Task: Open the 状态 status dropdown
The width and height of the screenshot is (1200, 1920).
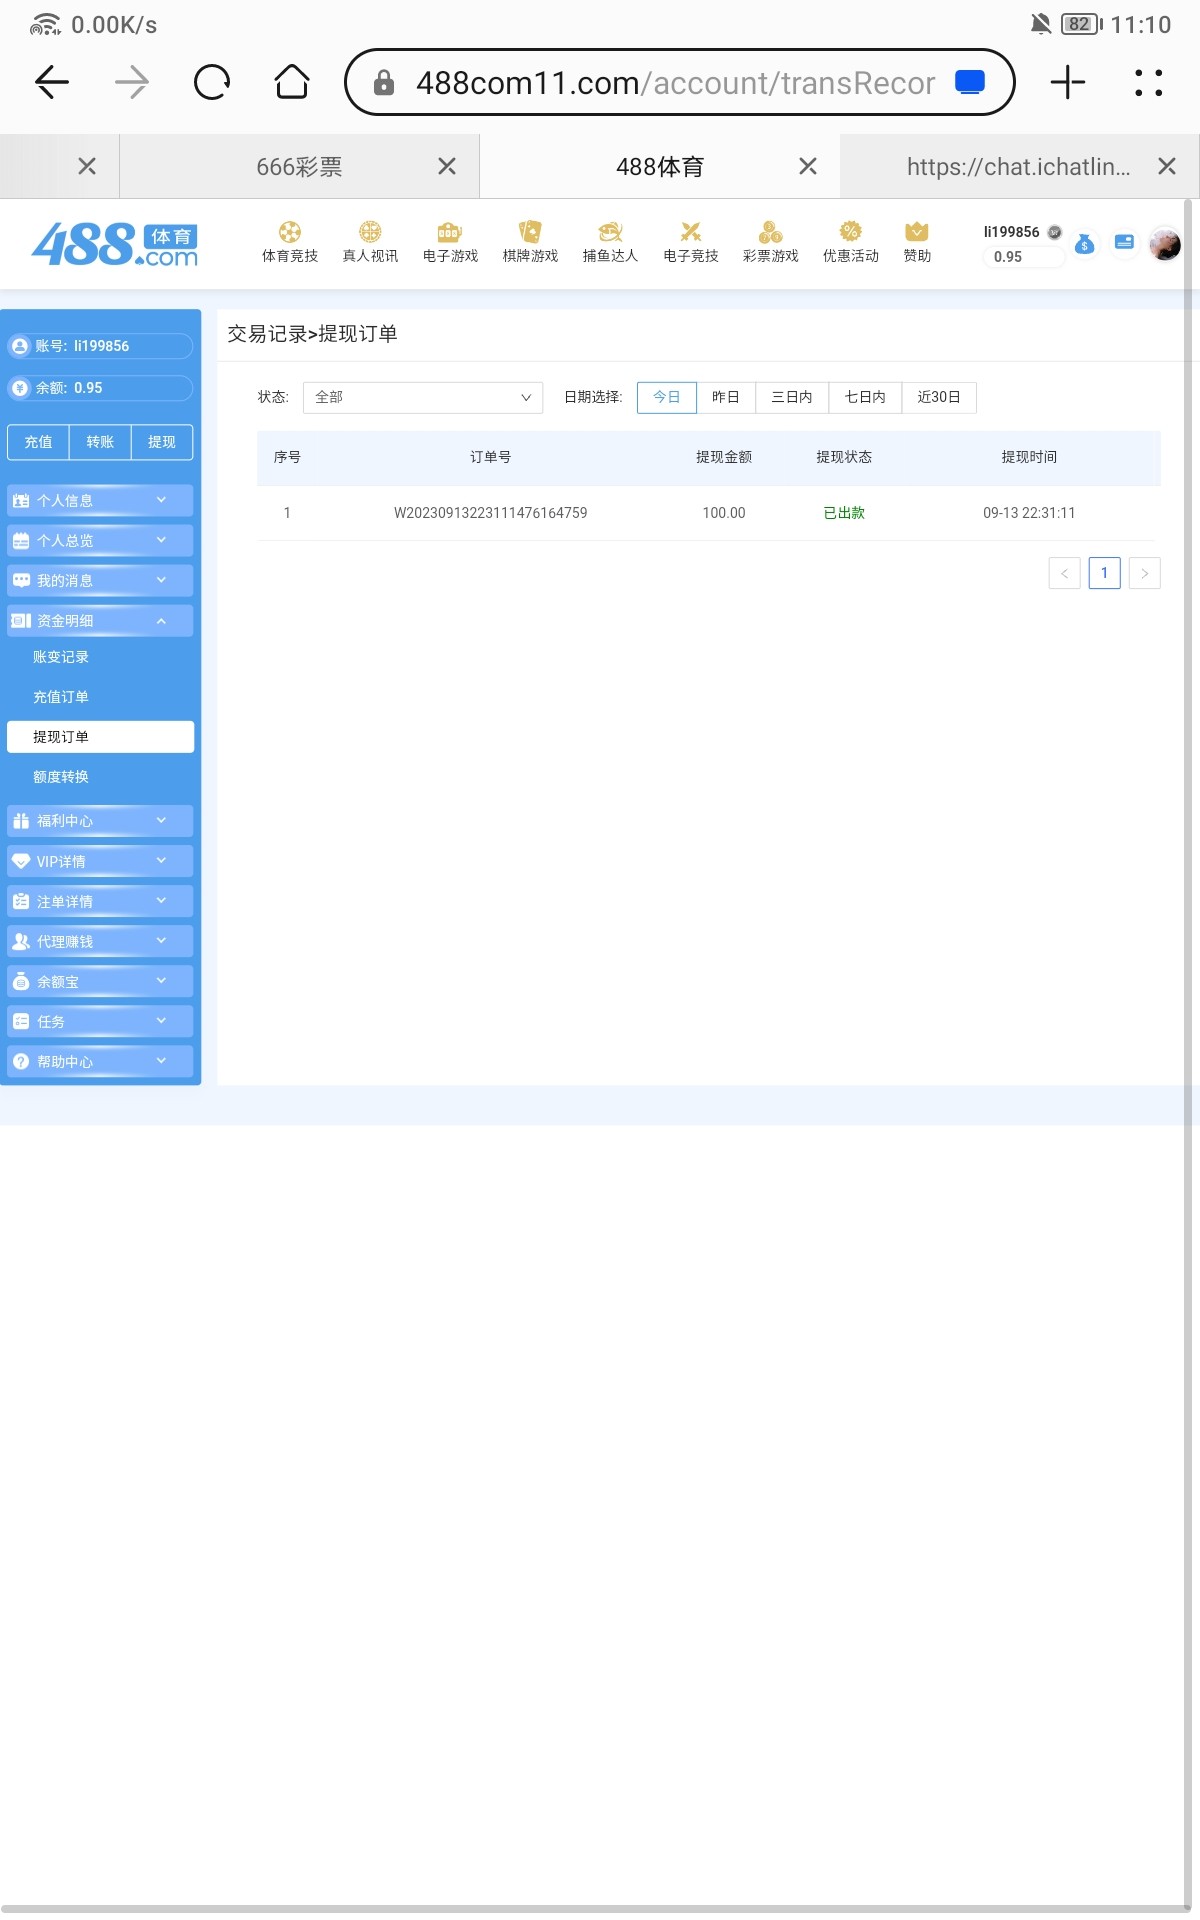Action: [422, 397]
